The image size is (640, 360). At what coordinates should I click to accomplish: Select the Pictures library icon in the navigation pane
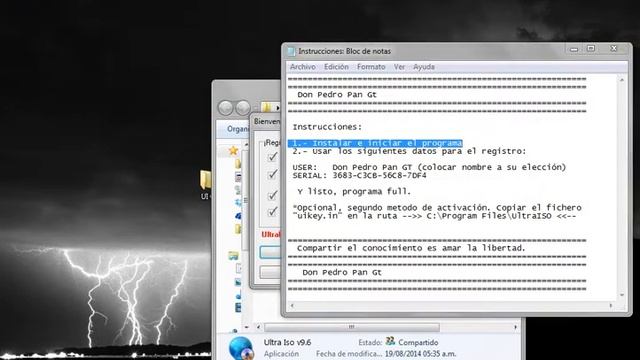click(238, 282)
